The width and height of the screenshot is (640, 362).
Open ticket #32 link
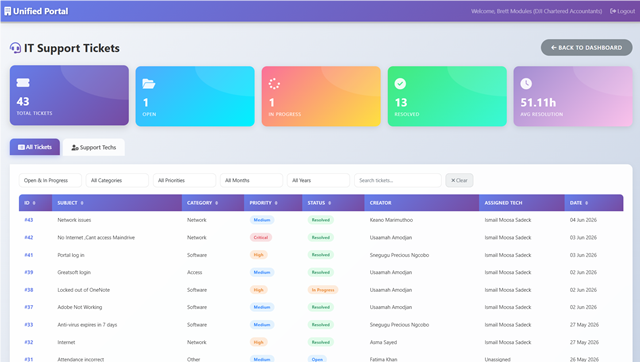29,342
